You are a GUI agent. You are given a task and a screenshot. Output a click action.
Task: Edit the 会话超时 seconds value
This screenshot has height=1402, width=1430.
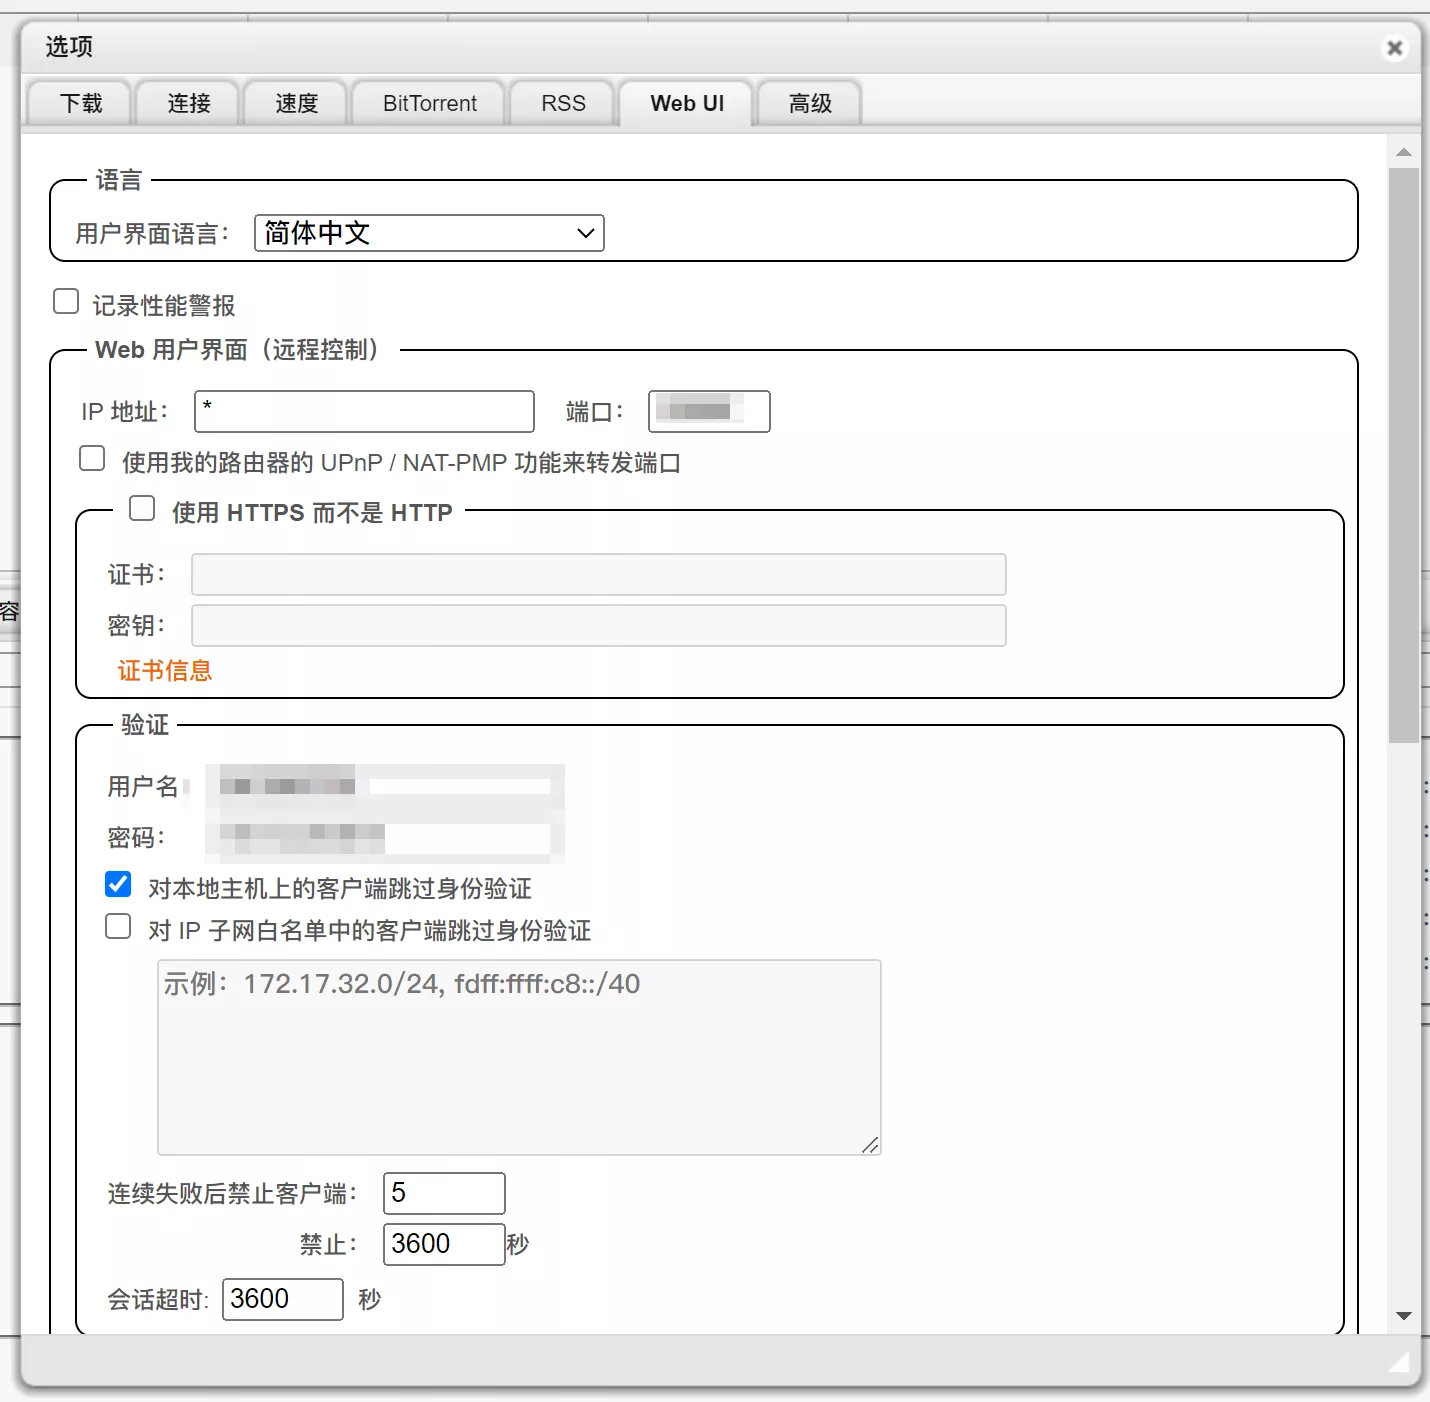[x=282, y=1299]
